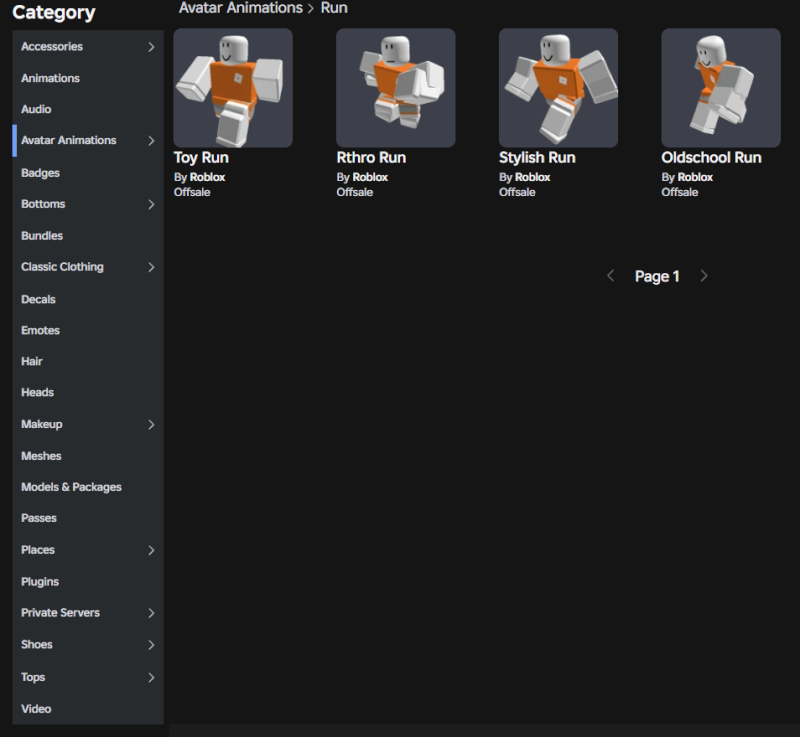Click the Stylish Run title link
Screen dimensions: 800x737
[537, 158]
